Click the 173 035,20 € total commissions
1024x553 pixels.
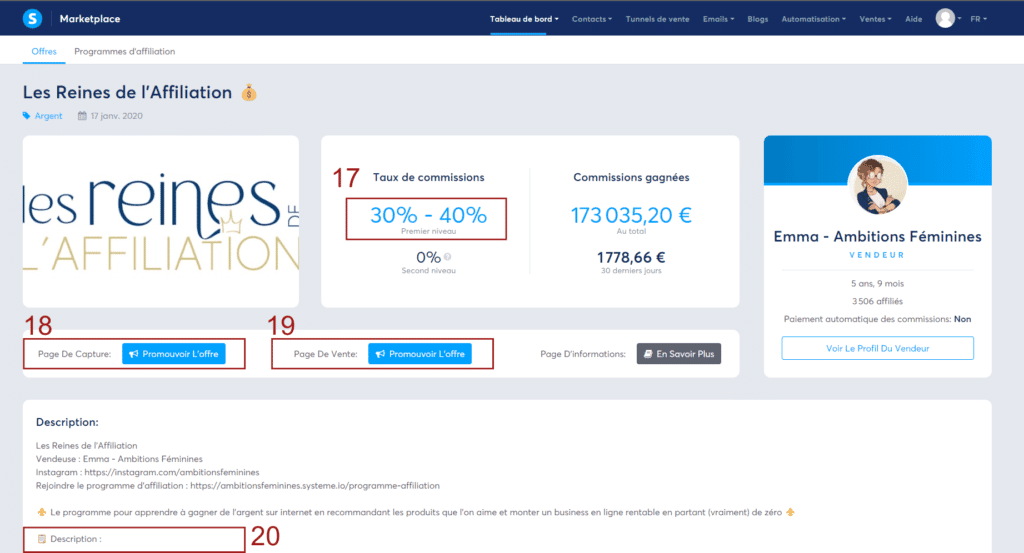click(x=631, y=215)
